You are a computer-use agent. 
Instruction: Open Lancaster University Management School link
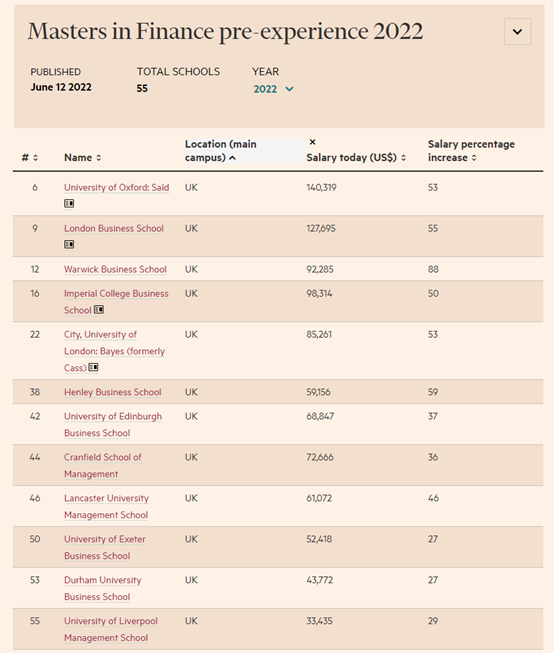(106, 506)
